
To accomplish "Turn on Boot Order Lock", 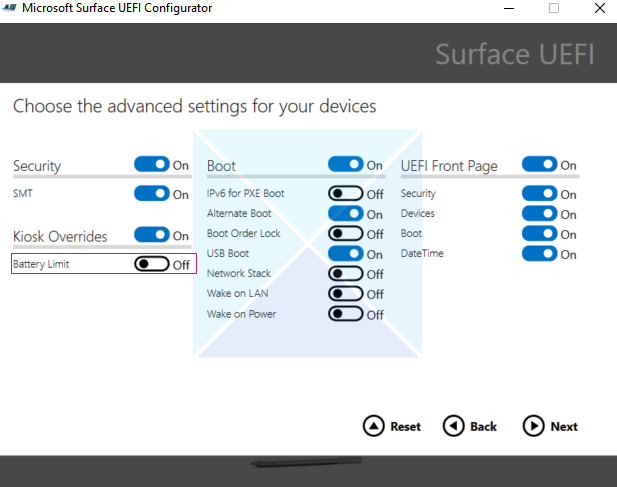I will click(345, 234).
